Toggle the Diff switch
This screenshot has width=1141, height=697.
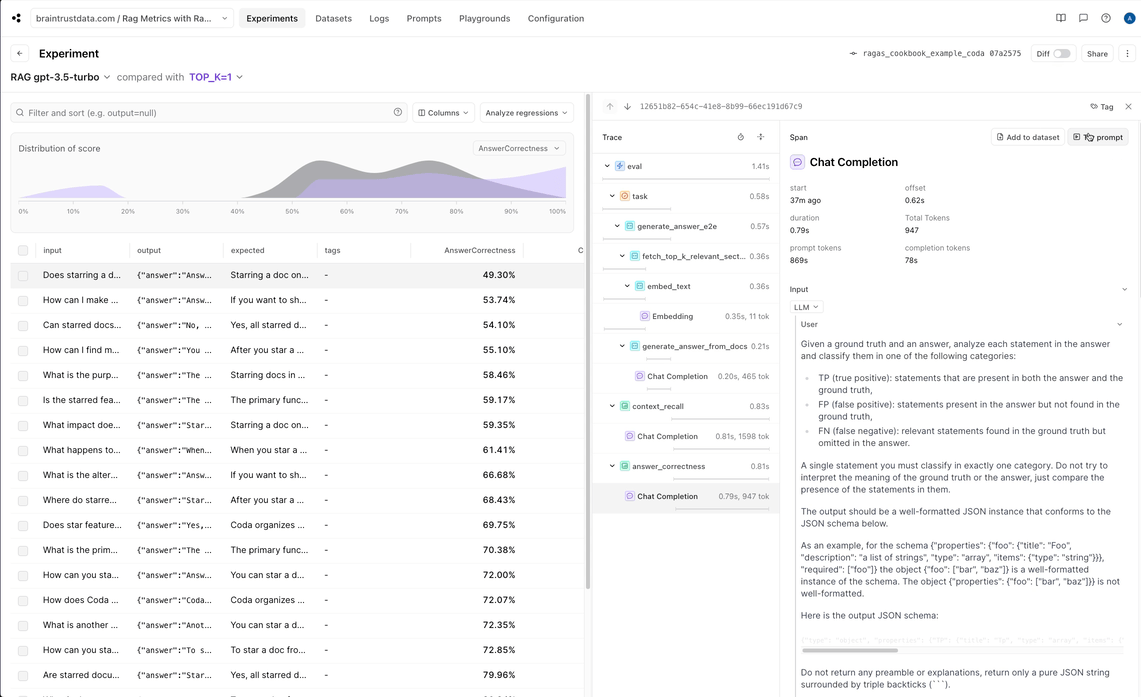coord(1061,54)
